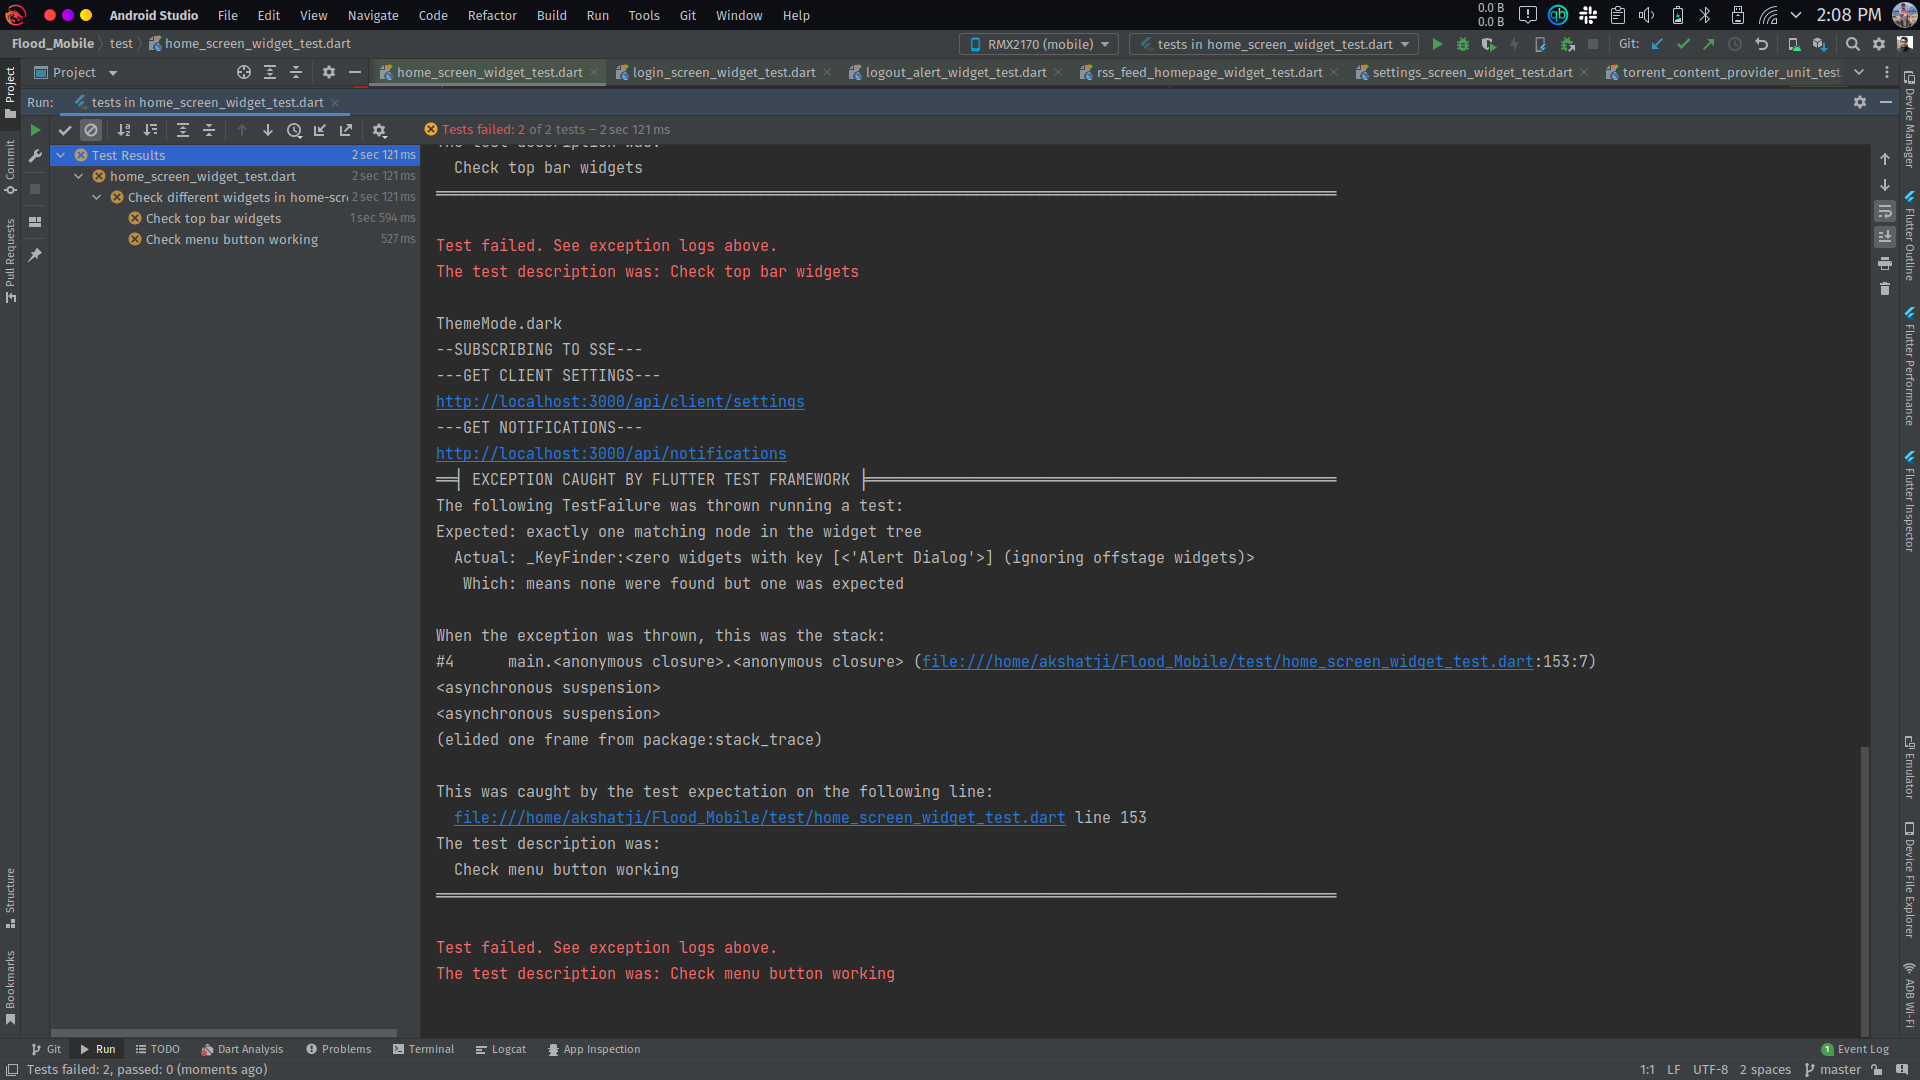Screen dimensions: 1920x1080
Task: Open the Project view dropdown
Action: 75,72
